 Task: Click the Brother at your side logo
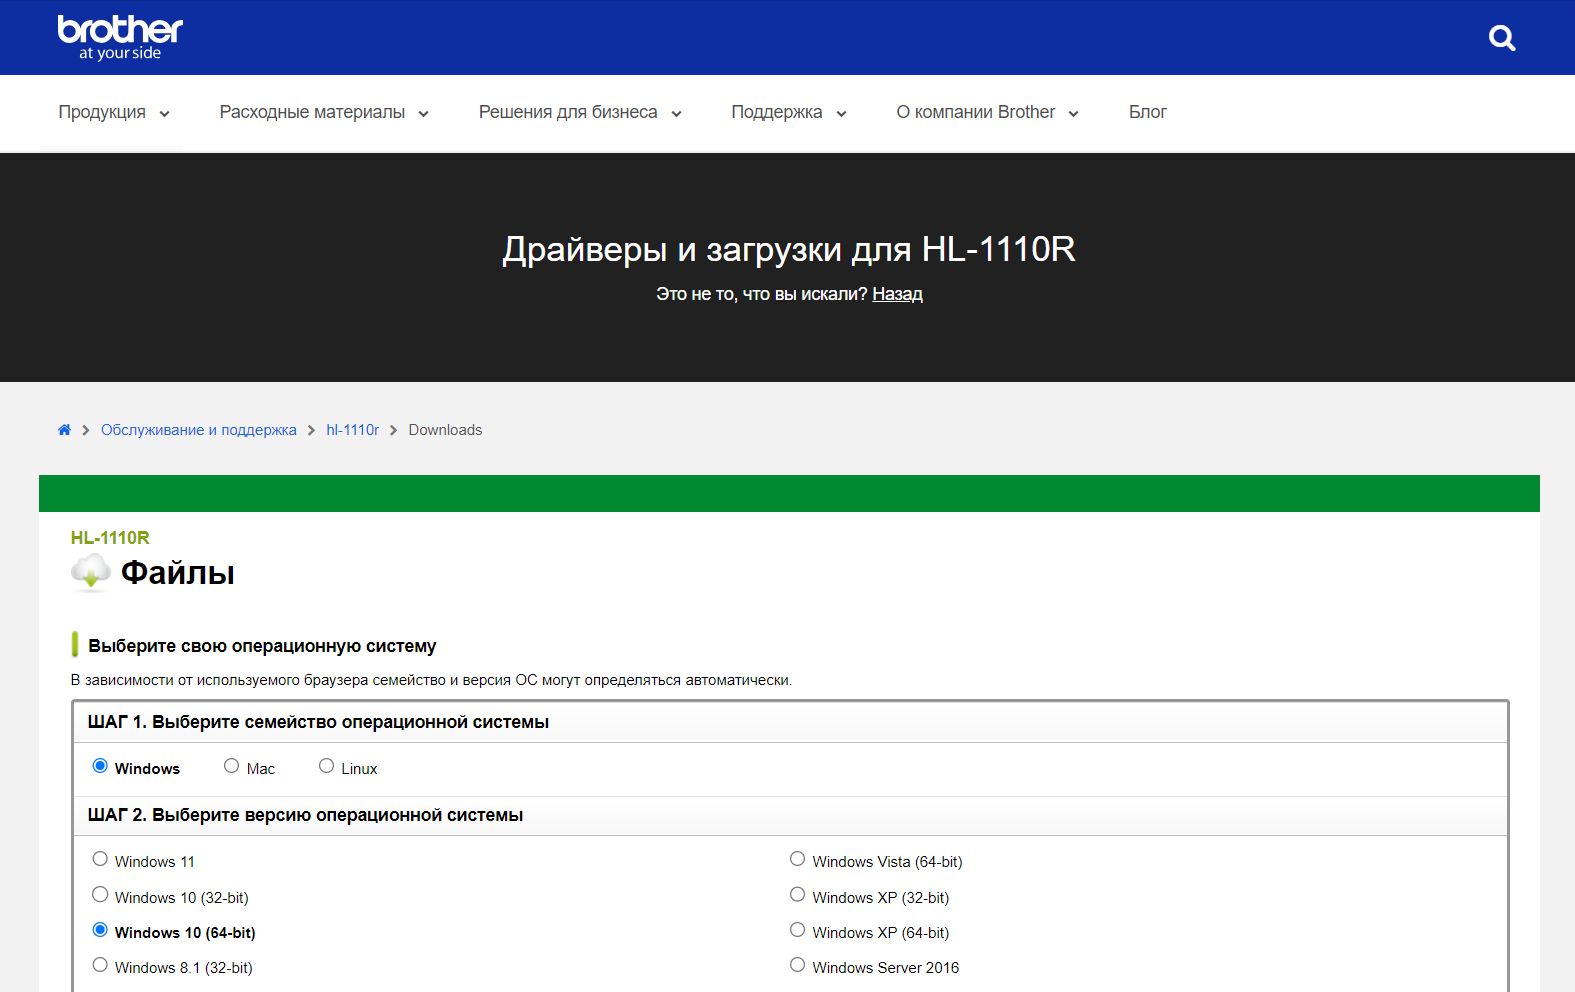coord(120,37)
